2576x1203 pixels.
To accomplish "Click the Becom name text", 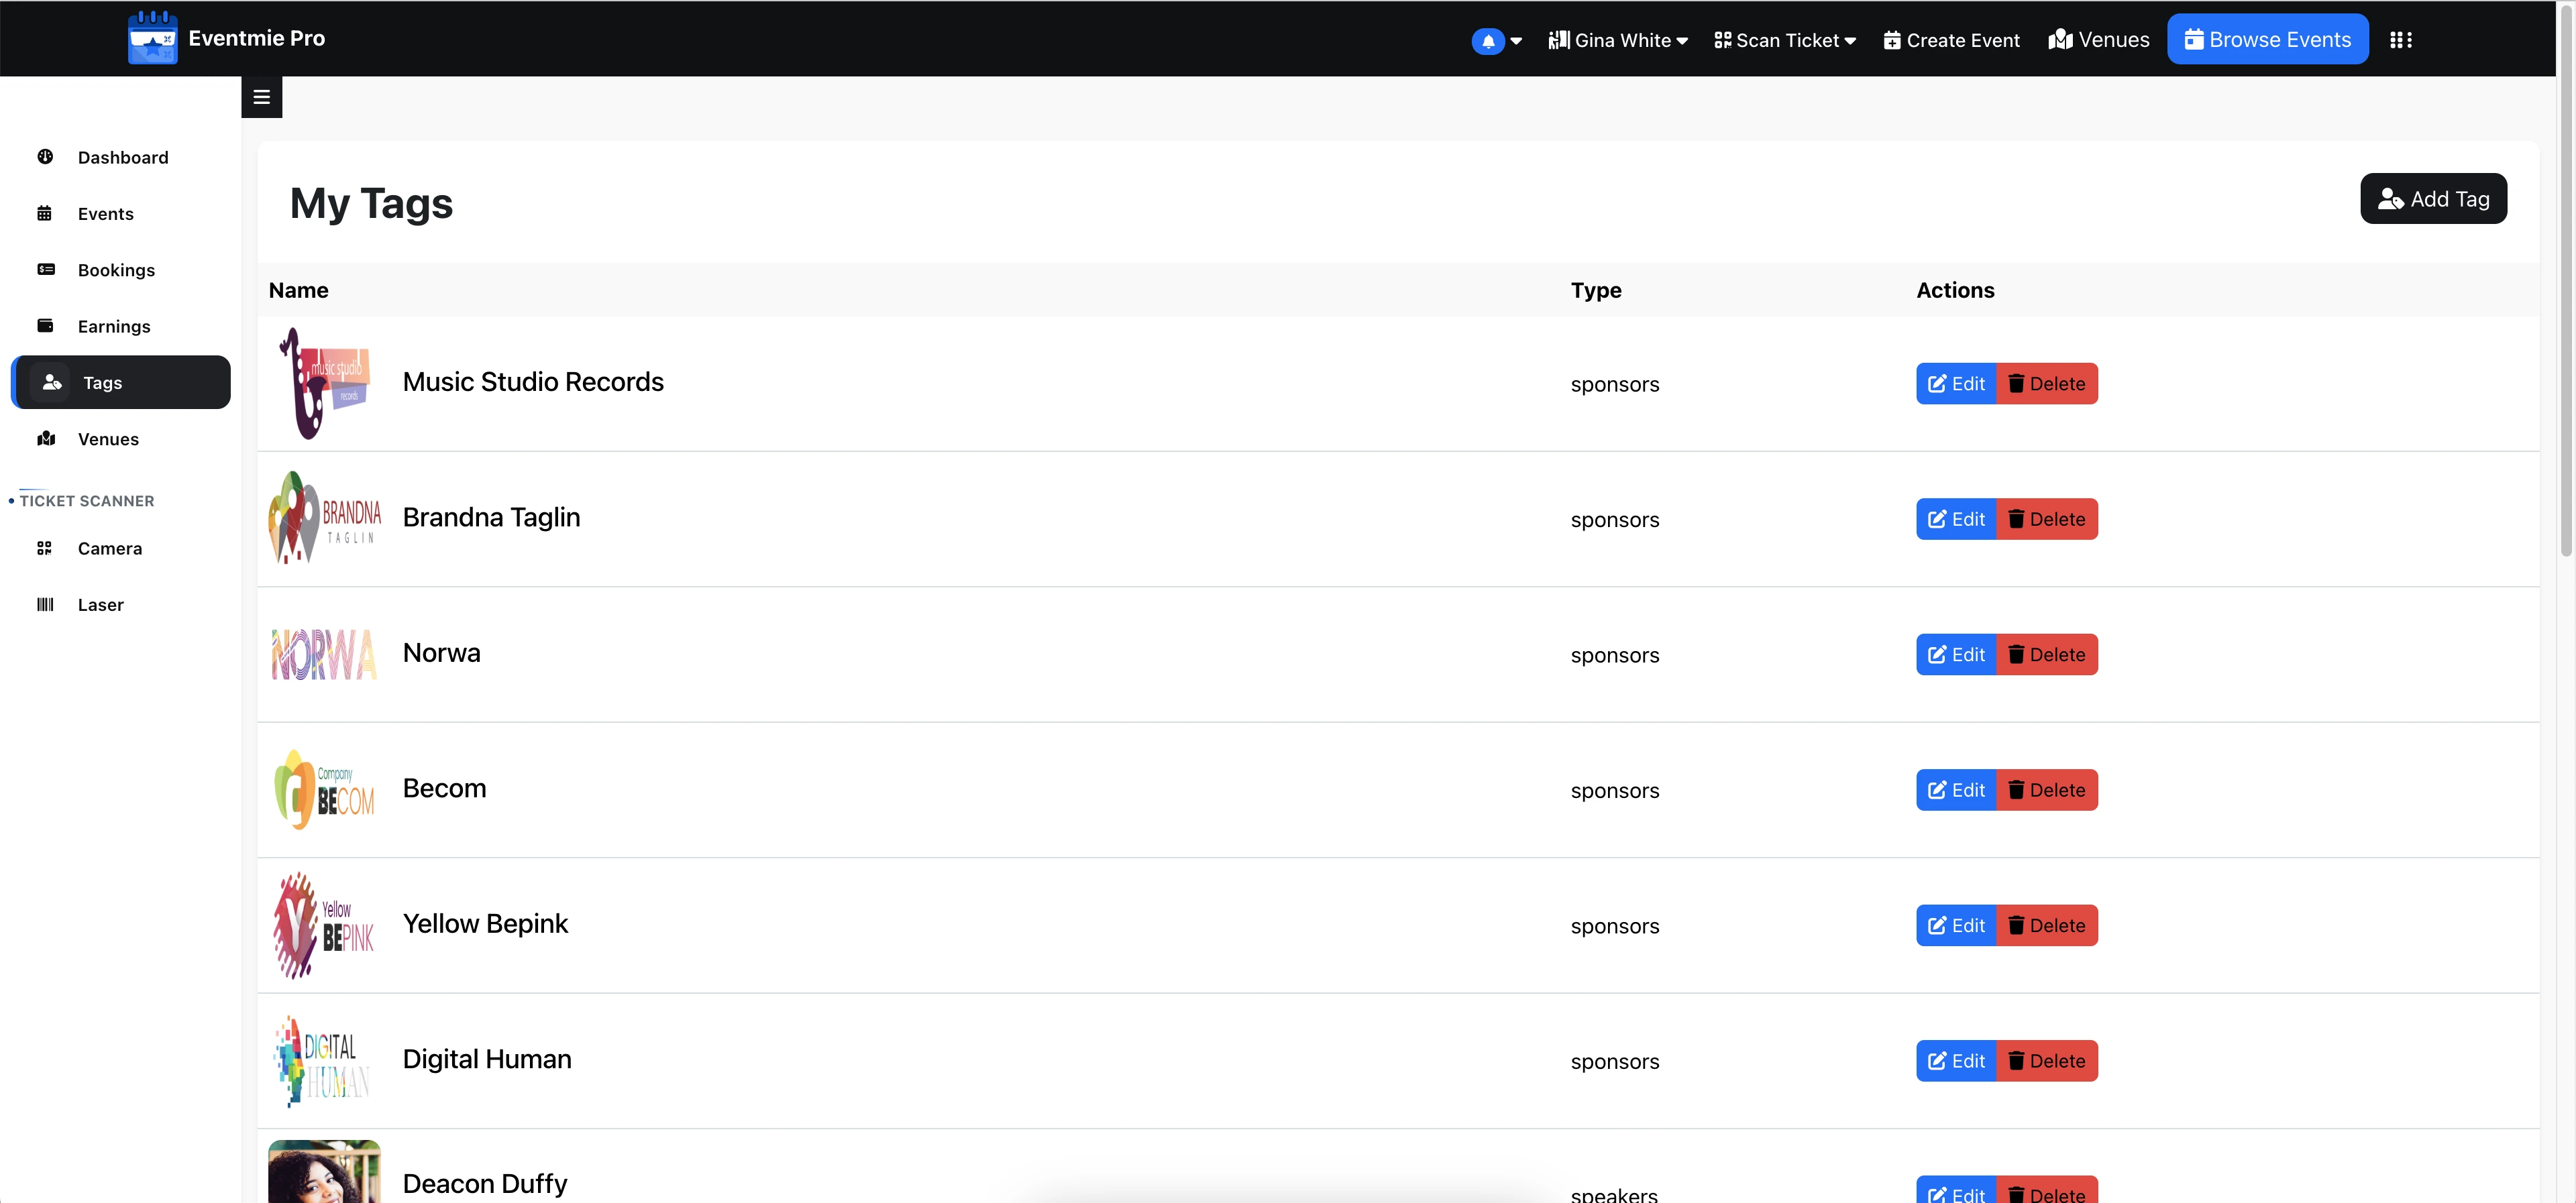I will coord(444,788).
